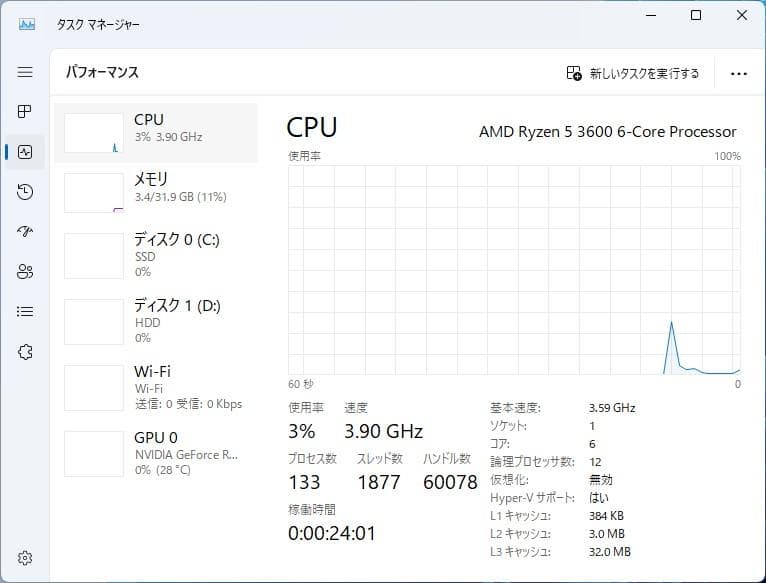Click the large CPU usage graph
The height and width of the screenshot is (583, 766).
514,270
